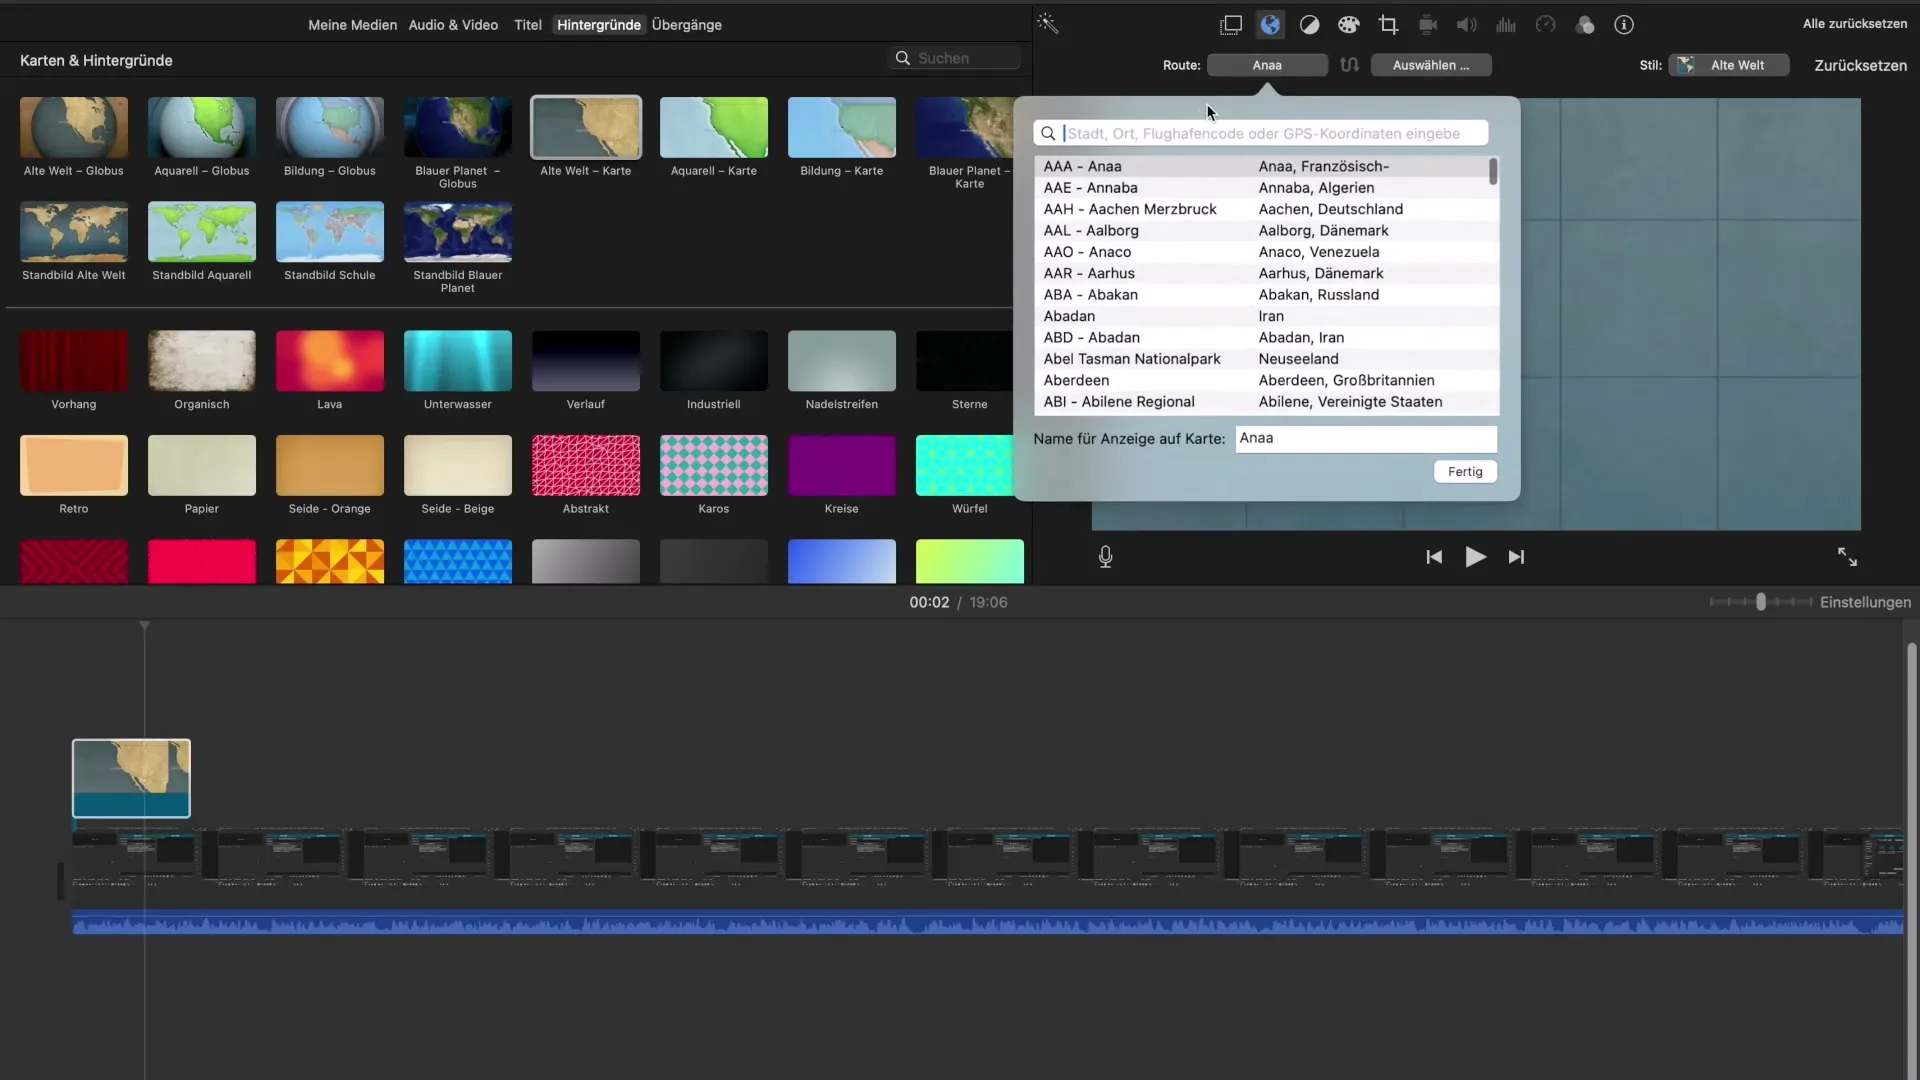Screen dimensions: 1920x1080
Task: Select Blauer Planet – Globus thumbnail
Action: (x=458, y=128)
